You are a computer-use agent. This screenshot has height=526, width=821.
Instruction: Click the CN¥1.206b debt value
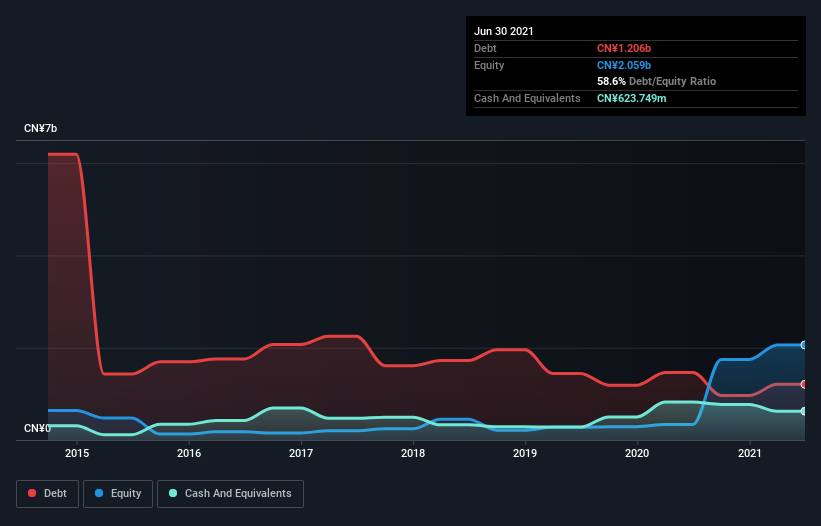[x=624, y=48]
